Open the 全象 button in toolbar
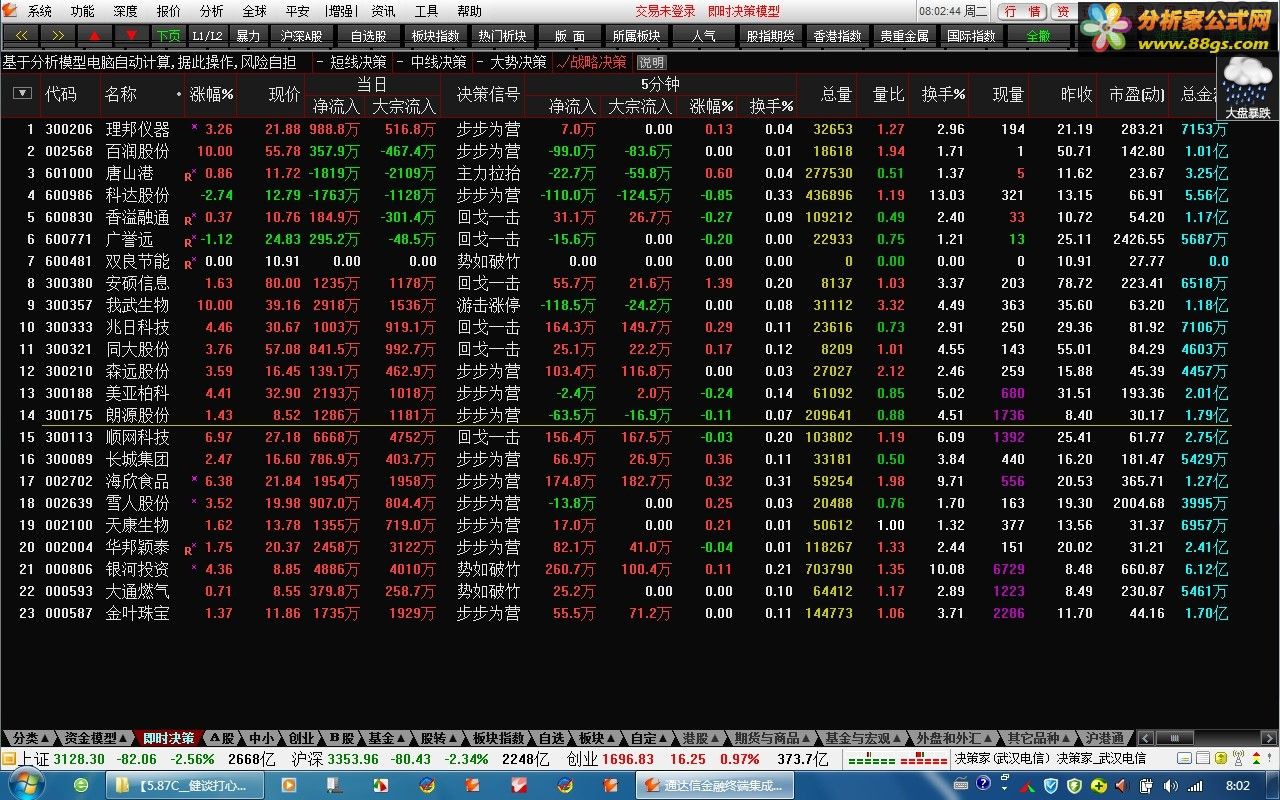The image size is (1280, 800). [x=1039, y=35]
